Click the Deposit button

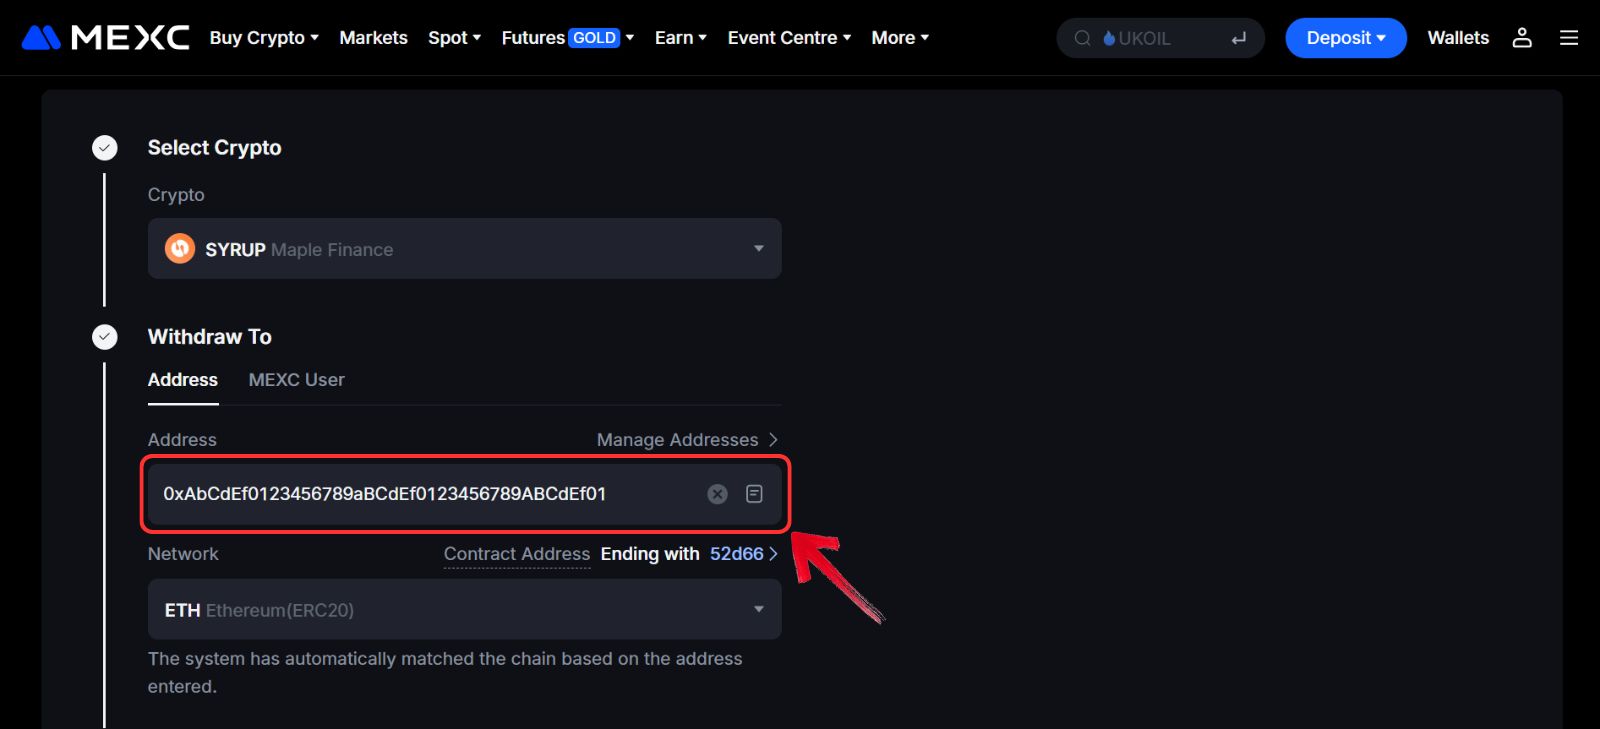coord(1345,38)
